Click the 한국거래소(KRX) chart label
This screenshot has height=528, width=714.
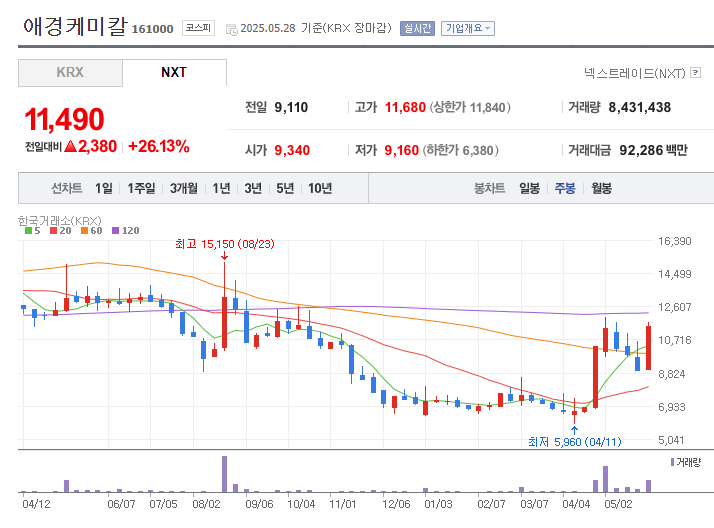coord(60,221)
